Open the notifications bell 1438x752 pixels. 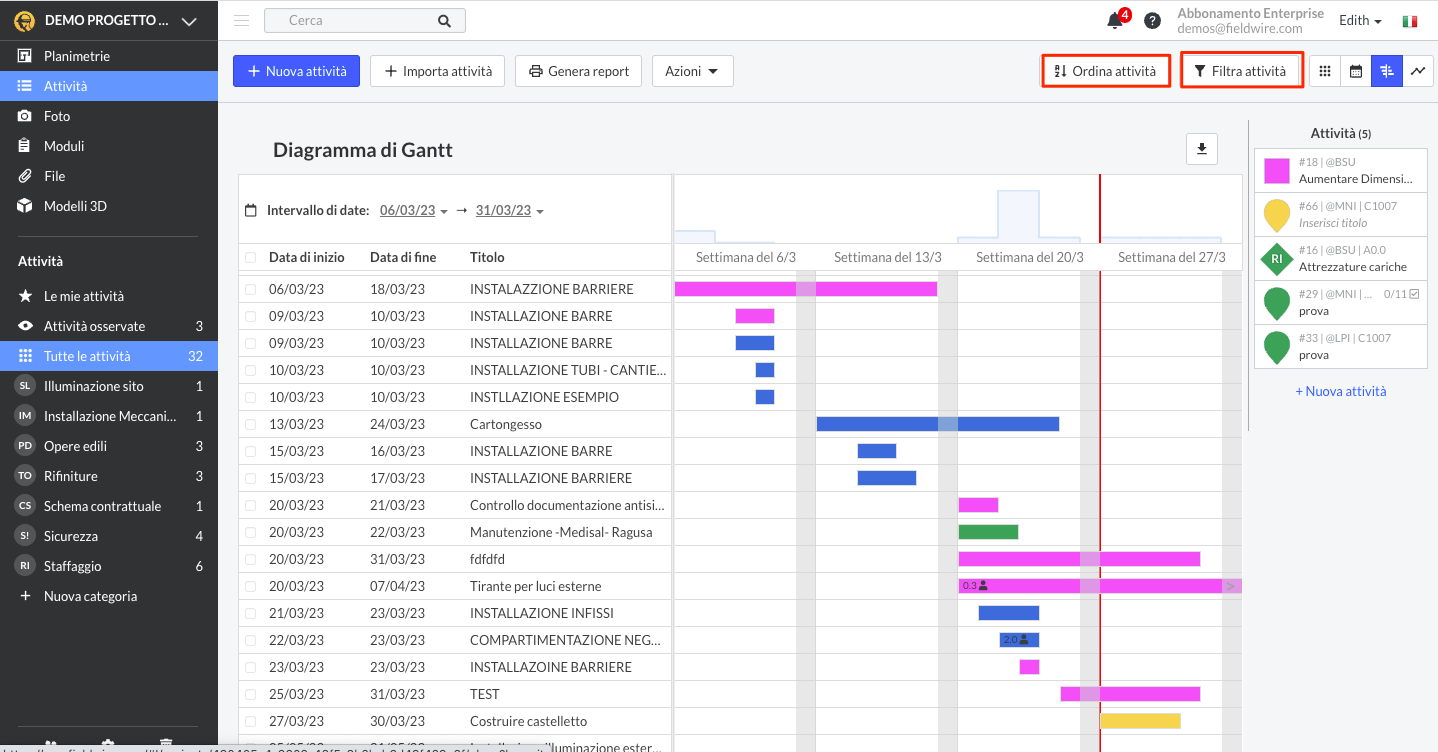(1115, 21)
